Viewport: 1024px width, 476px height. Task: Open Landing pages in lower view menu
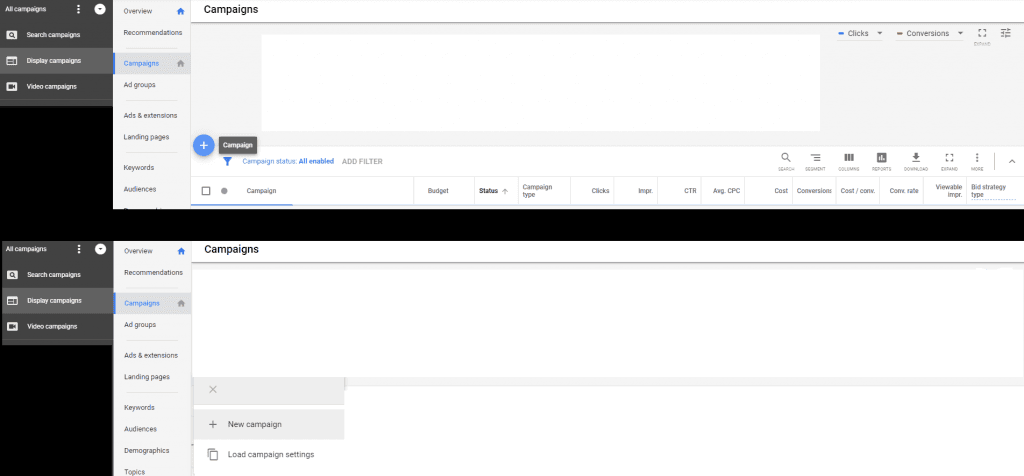pyautogui.click(x=147, y=377)
